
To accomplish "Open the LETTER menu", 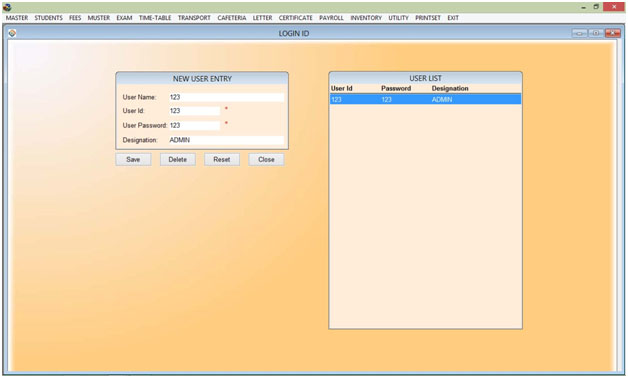I will (262, 18).
